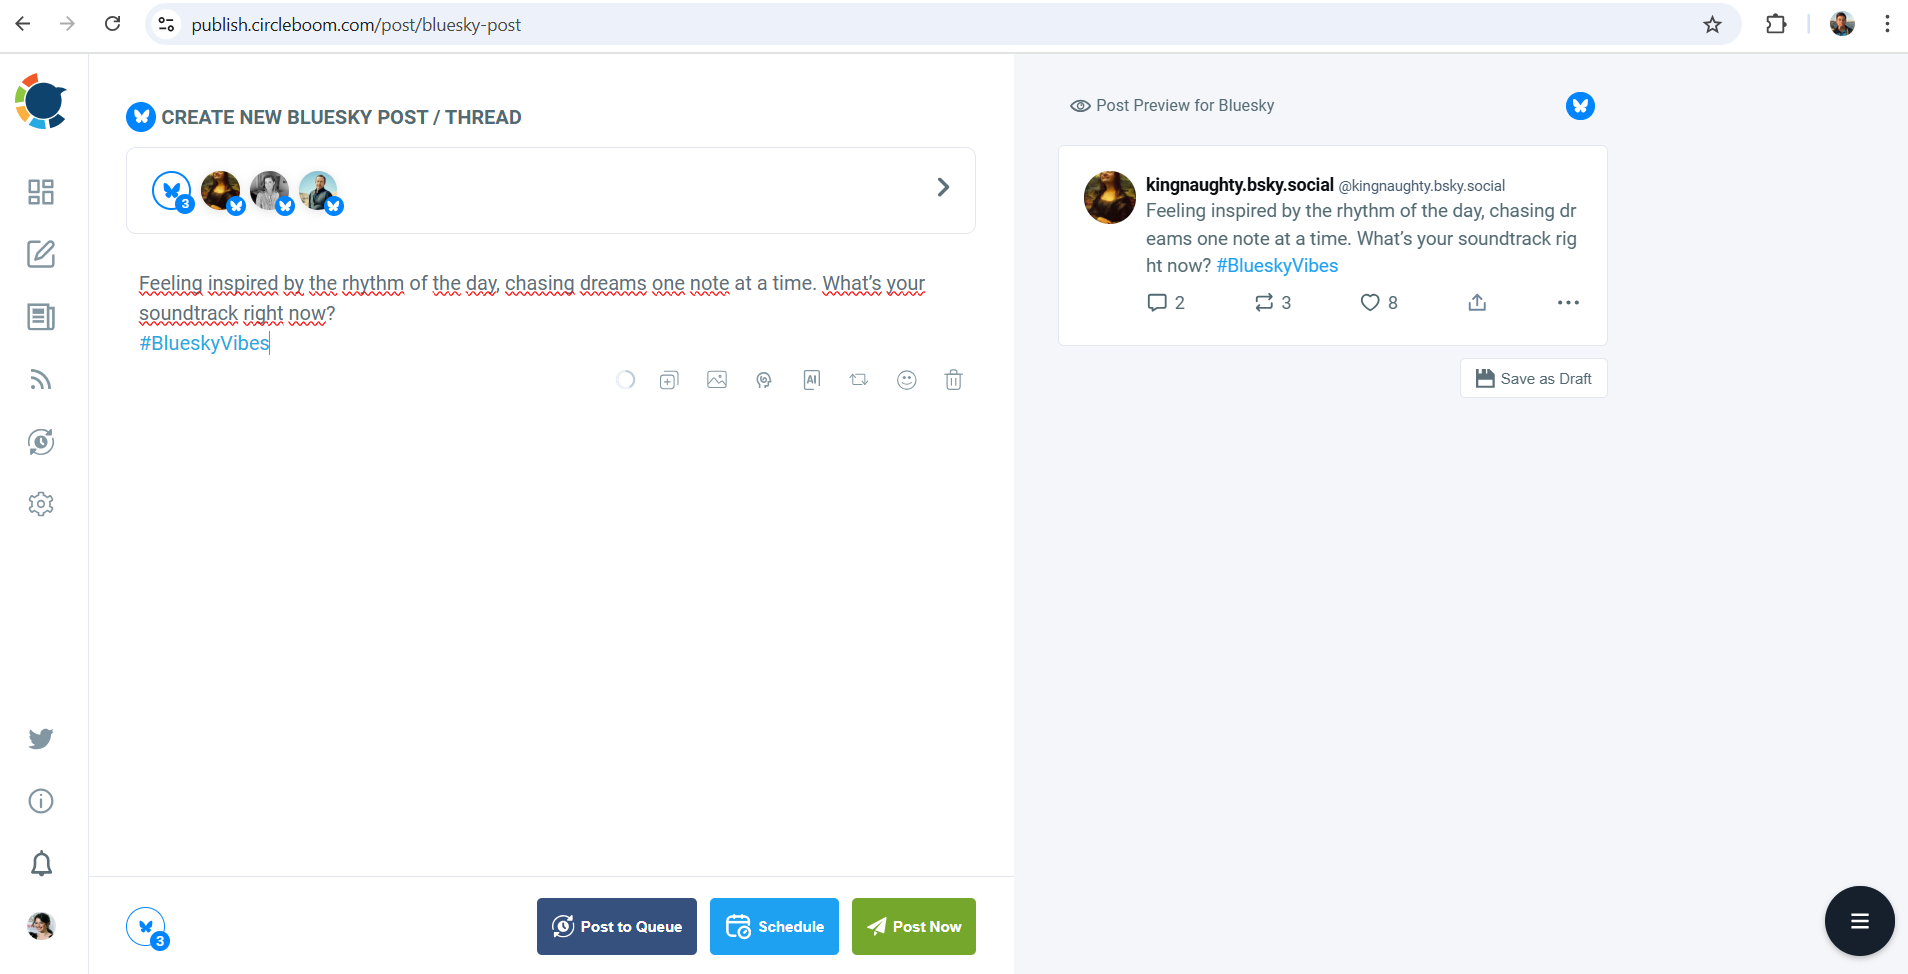Screen dimensions: 1908x974
Task: Attach an image to the post
Action: click(717, 380)
